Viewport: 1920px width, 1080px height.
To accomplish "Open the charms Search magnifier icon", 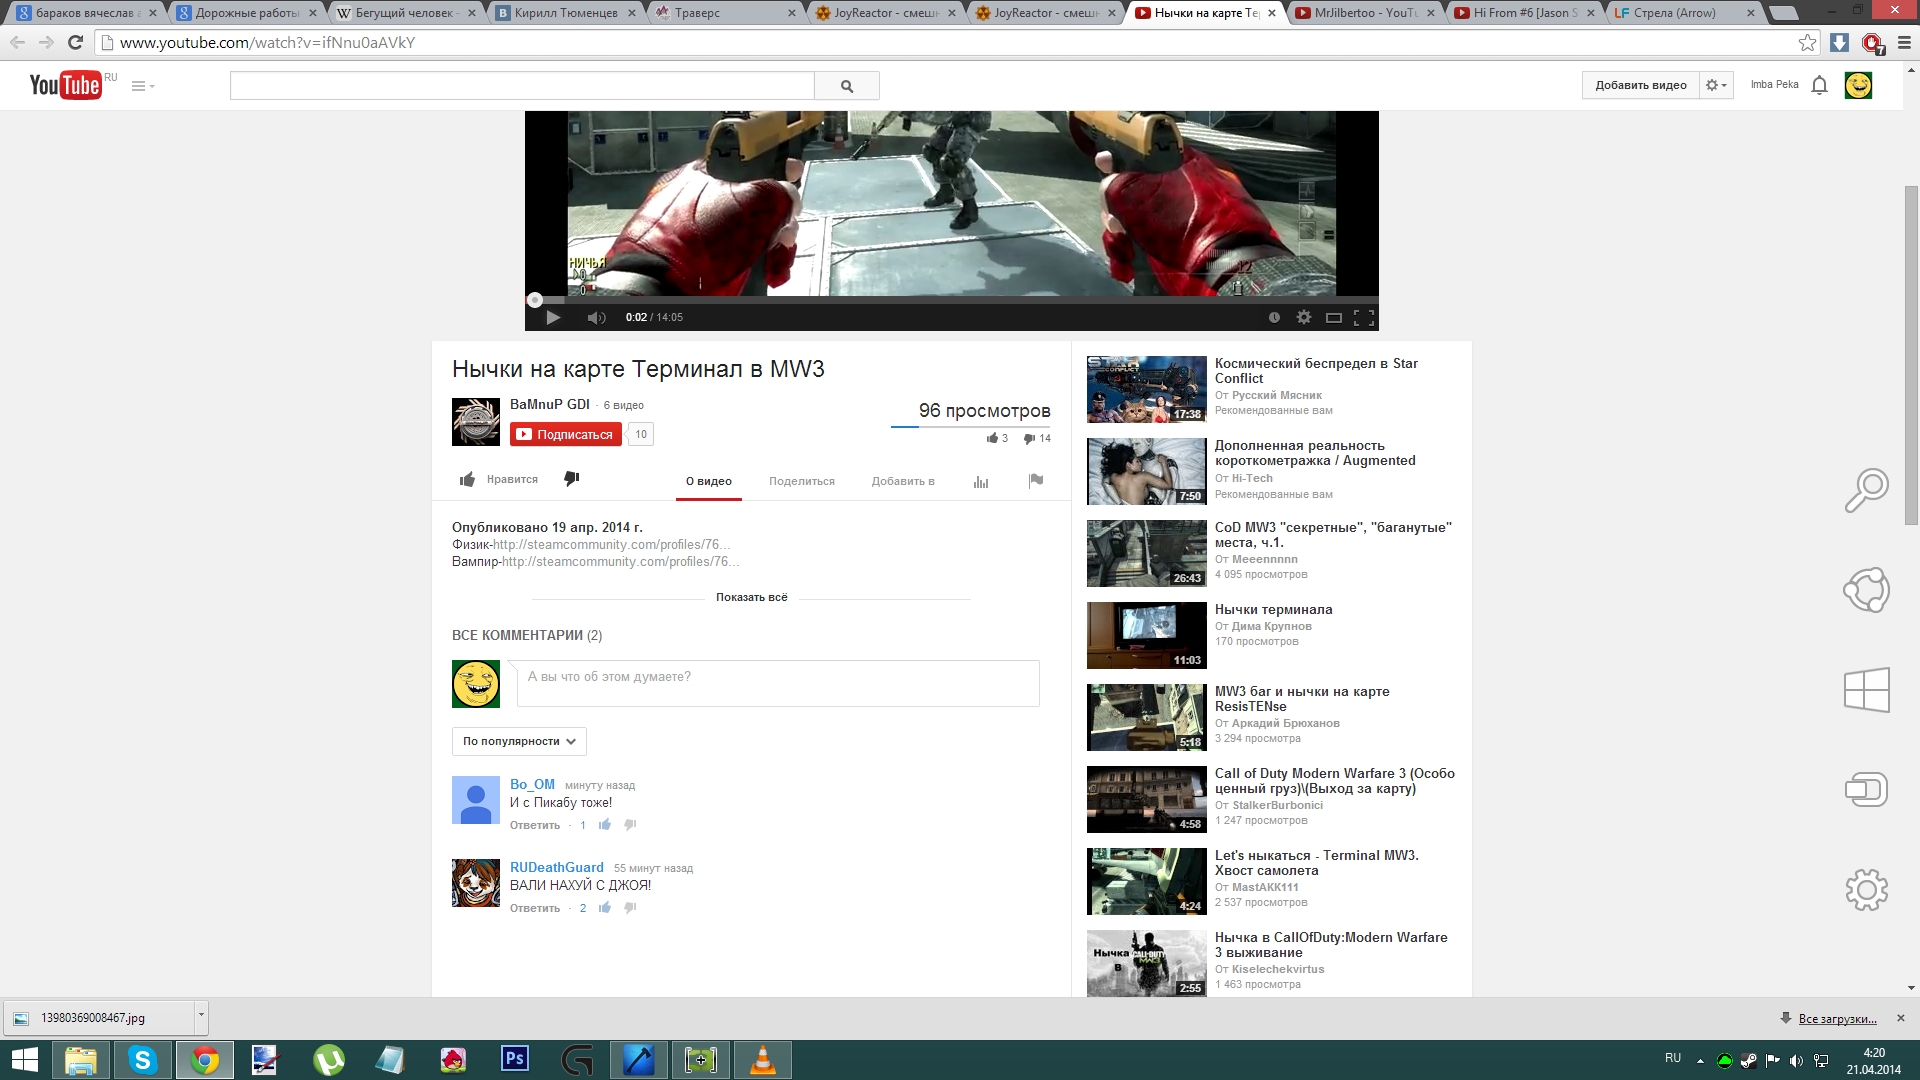I will (1866, 490).
